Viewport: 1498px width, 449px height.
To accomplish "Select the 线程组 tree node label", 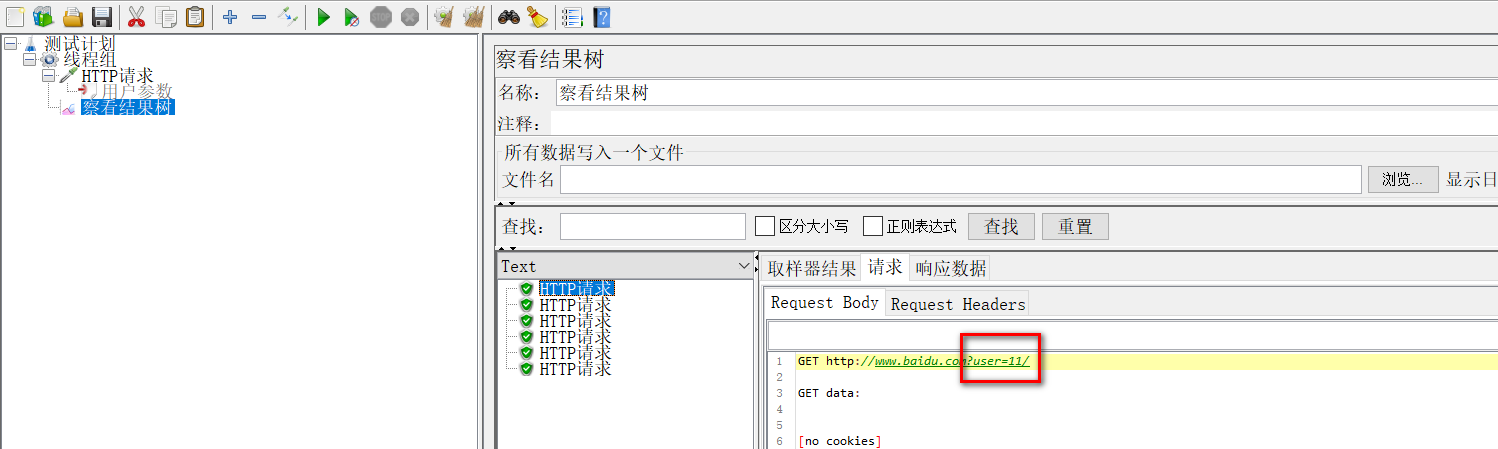I will (x=90, y=60).
